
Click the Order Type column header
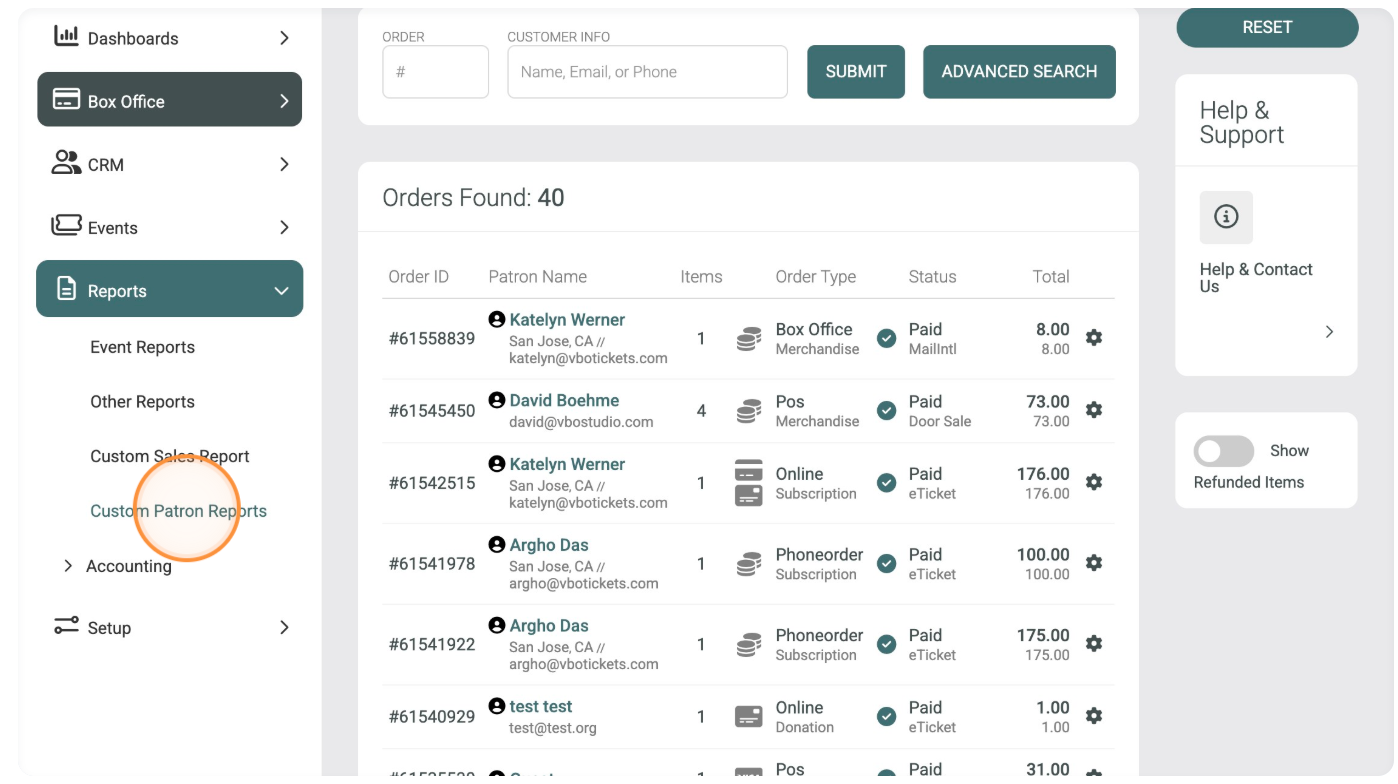coord(816,277)
